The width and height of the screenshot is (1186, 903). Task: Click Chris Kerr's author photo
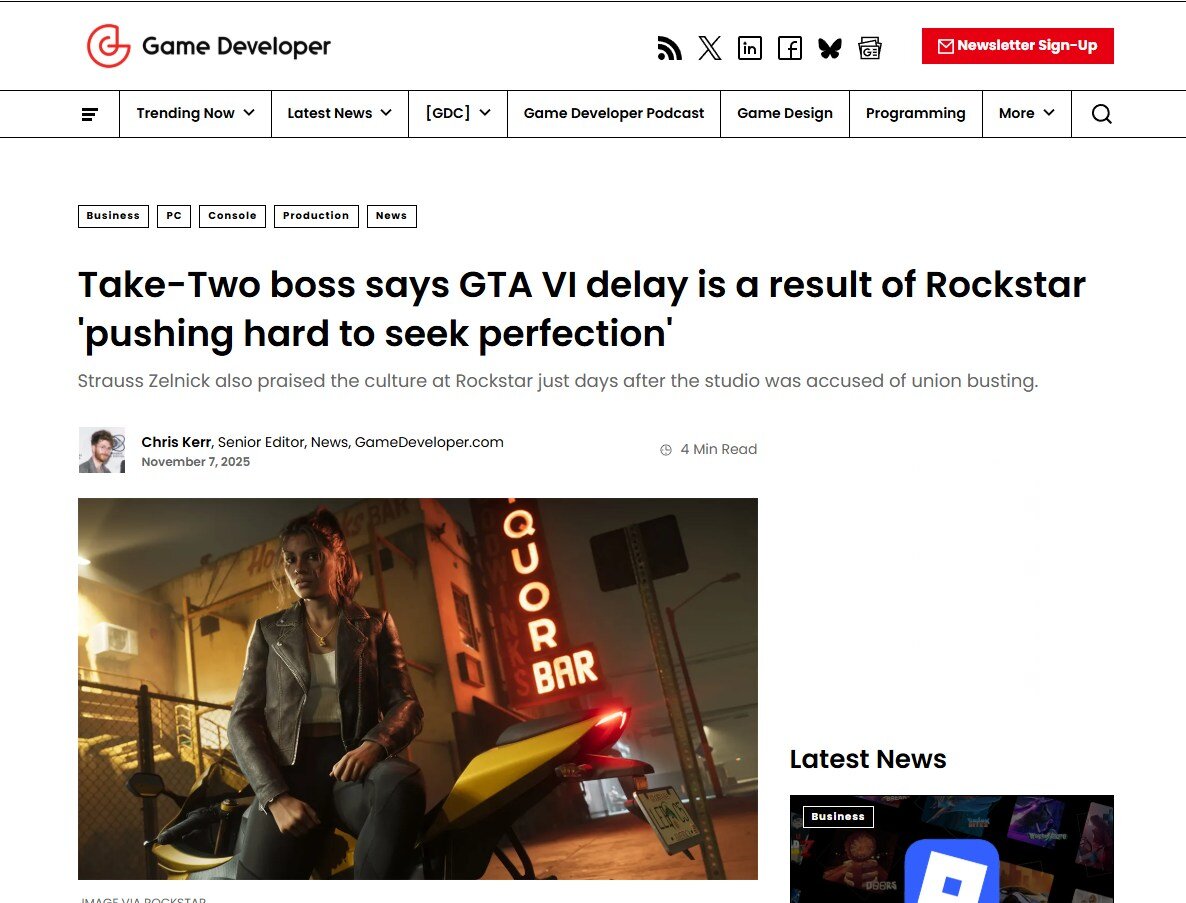point(102,450)
